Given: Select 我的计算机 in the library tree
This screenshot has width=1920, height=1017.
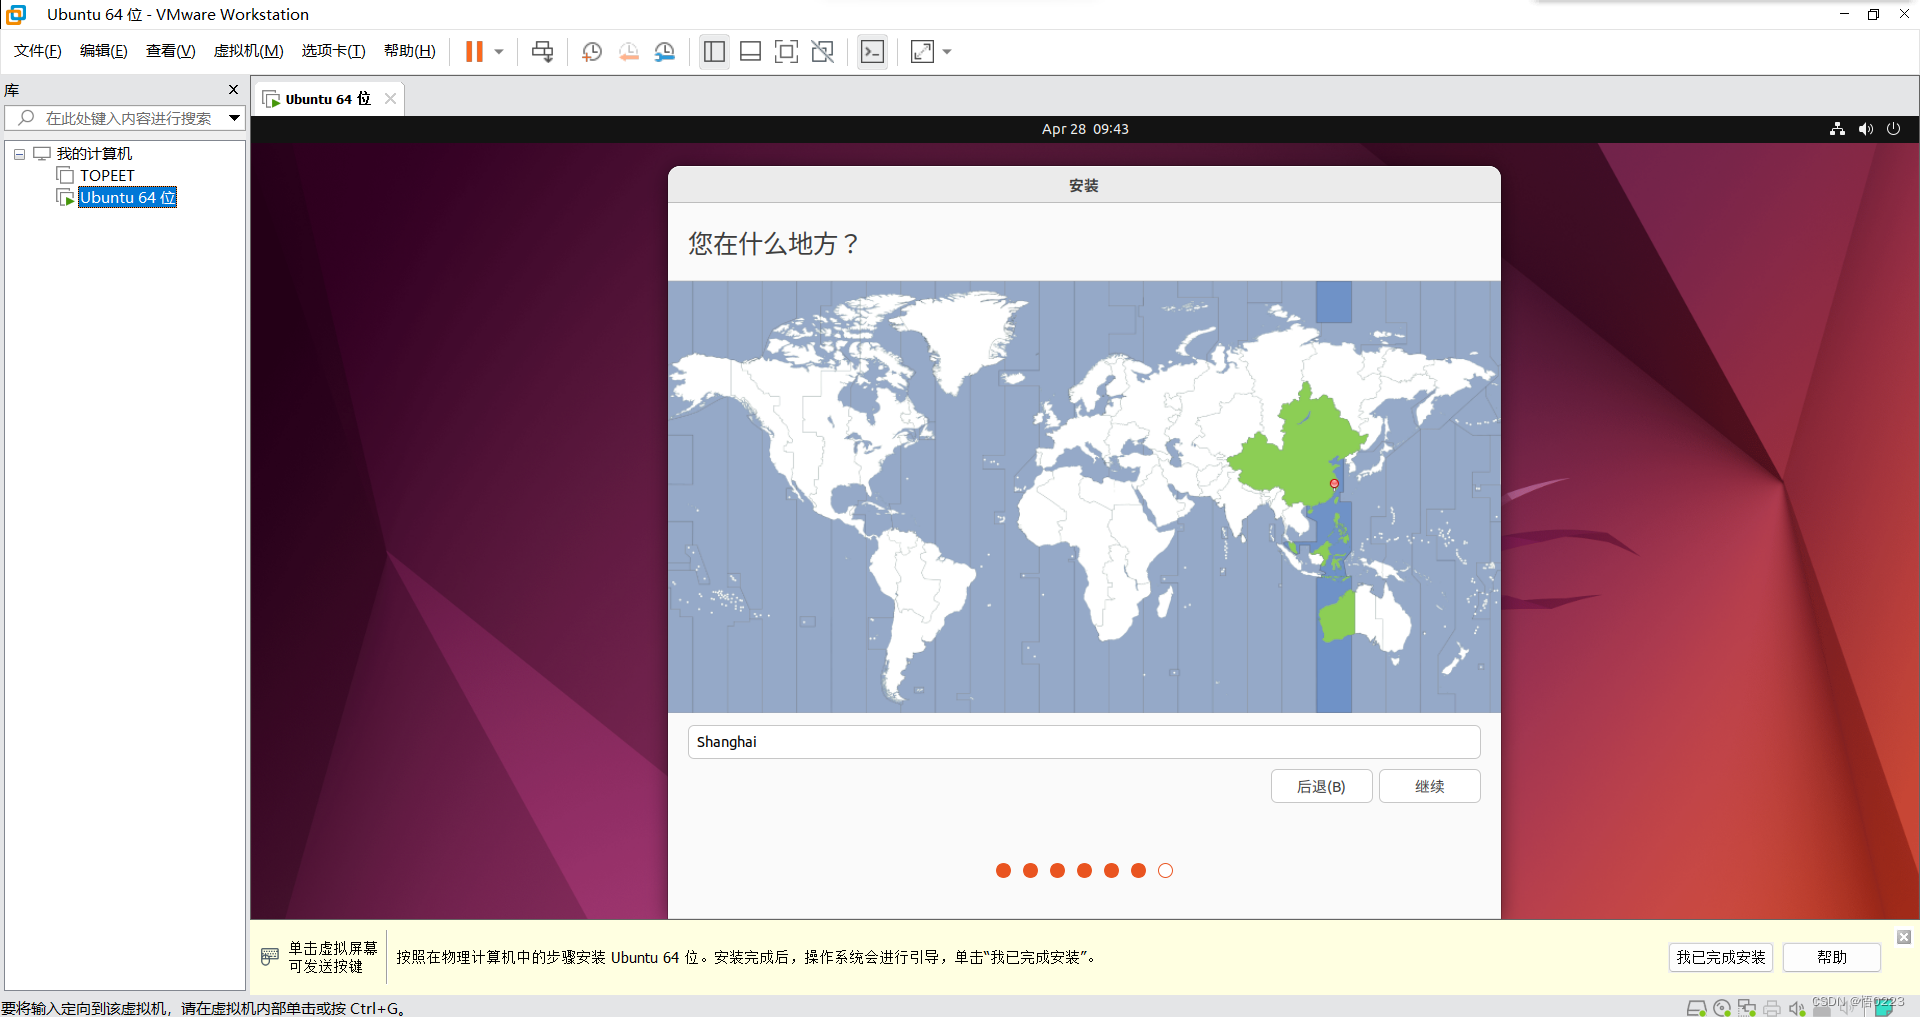Looking at the screenshot, I should coord(94,154).
